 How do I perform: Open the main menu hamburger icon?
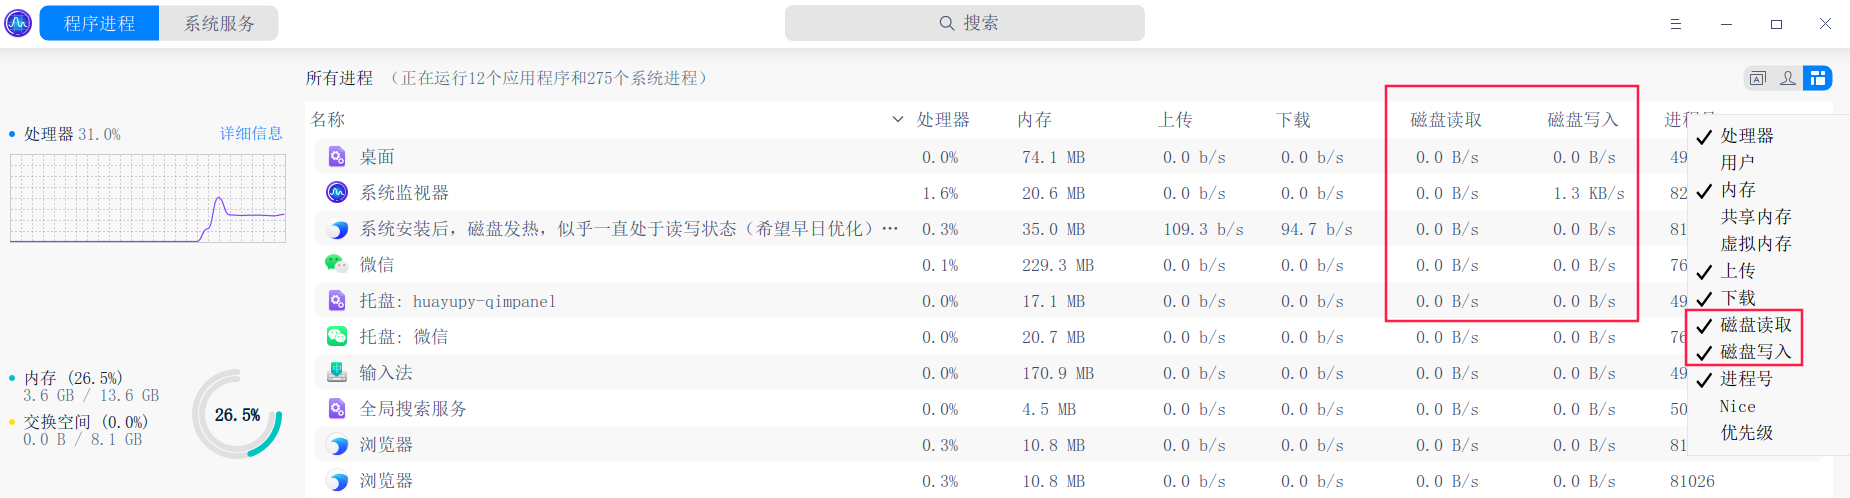[1676, 24]
